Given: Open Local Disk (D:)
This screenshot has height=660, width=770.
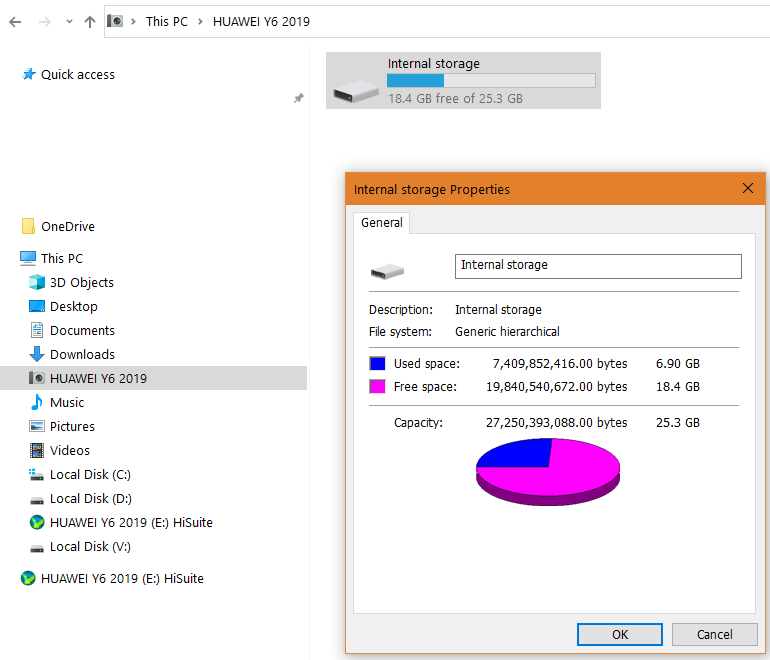Looking at the screenshot, I should coord(91,498).
